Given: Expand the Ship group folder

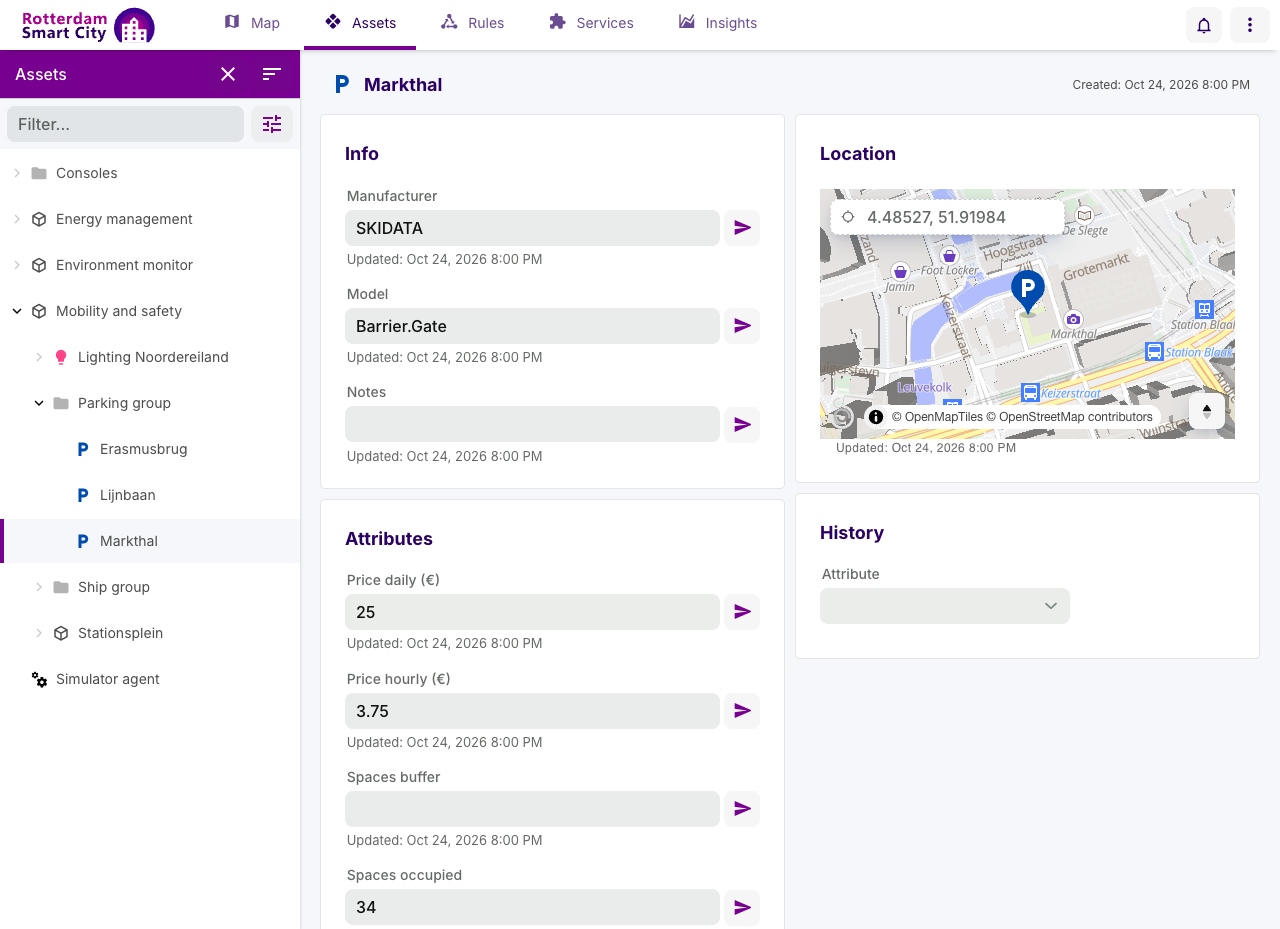Looking at the screenshot, I should pos(39,587).
